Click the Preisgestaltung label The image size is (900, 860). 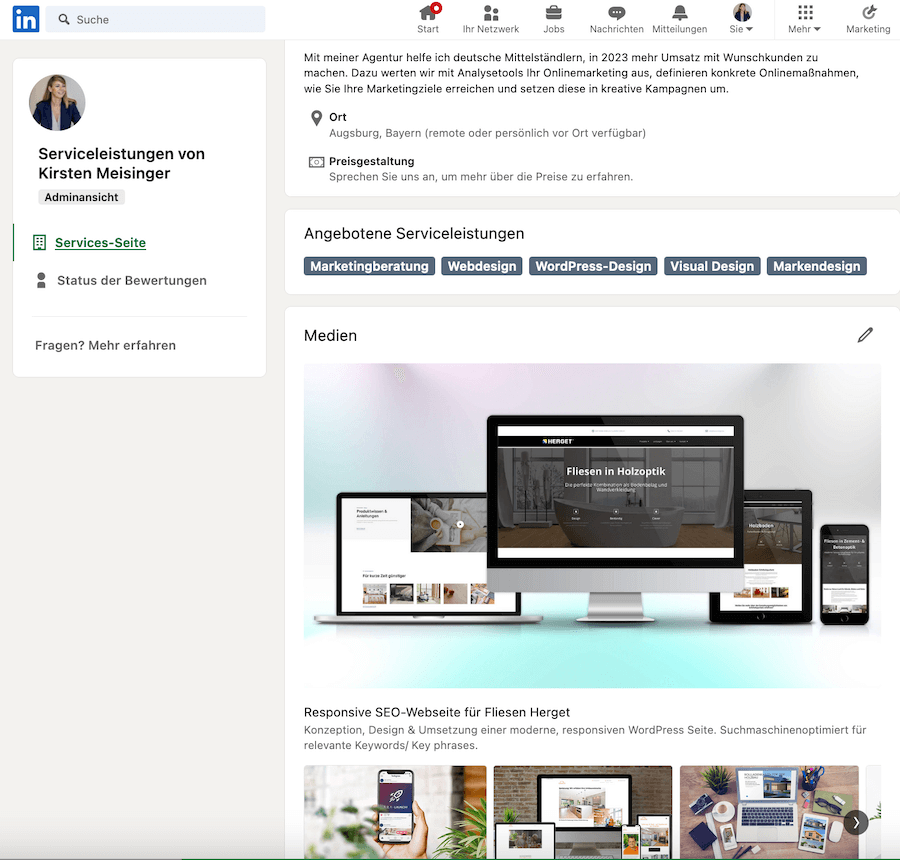tap(371, 161)
